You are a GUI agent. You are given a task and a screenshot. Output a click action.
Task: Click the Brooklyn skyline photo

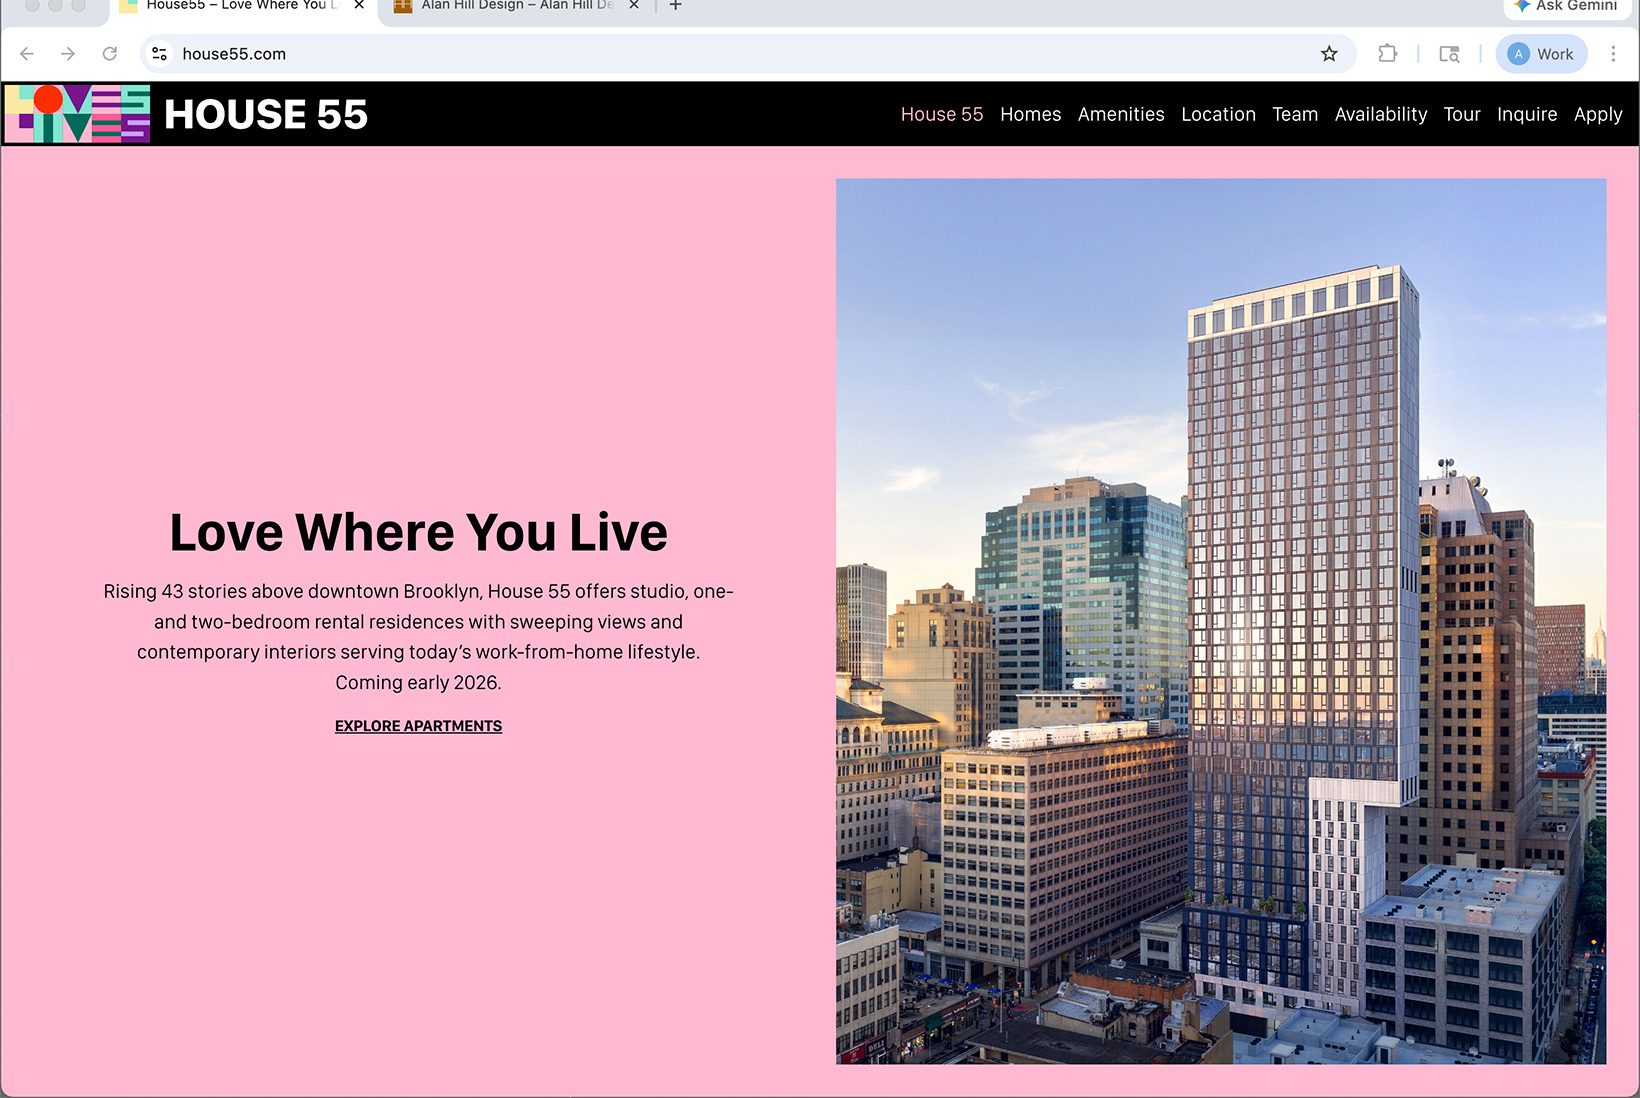pos(1220,620)
